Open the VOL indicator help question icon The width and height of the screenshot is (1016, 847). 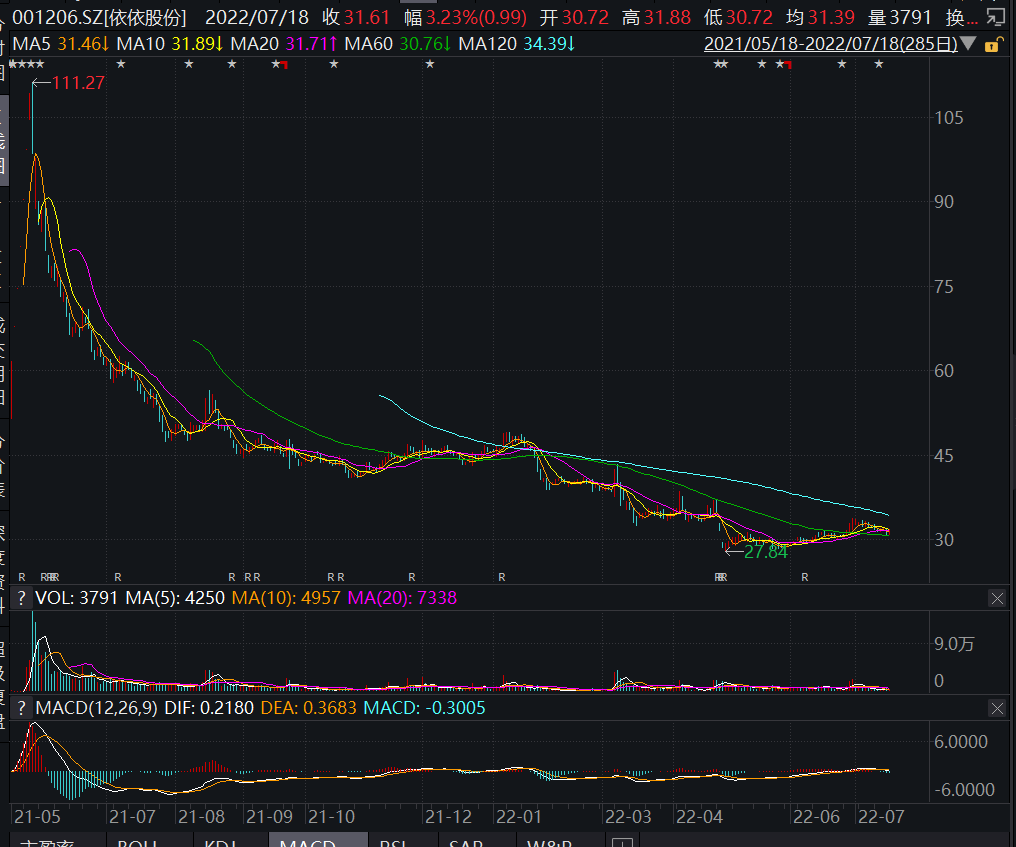(21, 598)
